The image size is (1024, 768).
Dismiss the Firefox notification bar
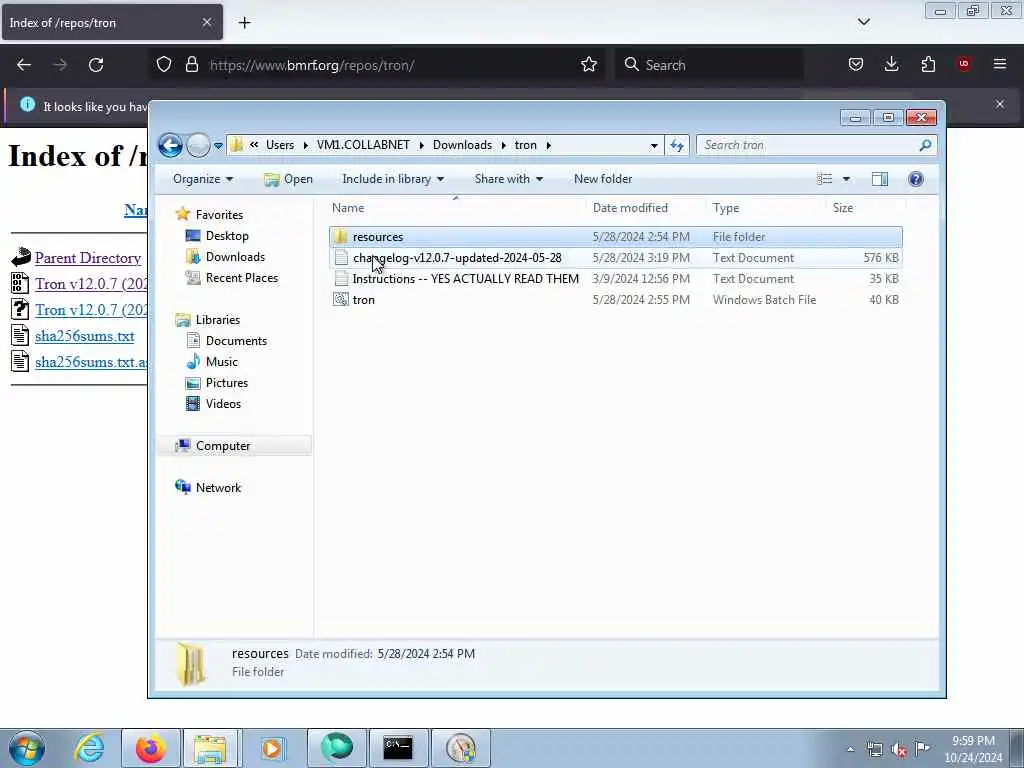[1000, 104]
